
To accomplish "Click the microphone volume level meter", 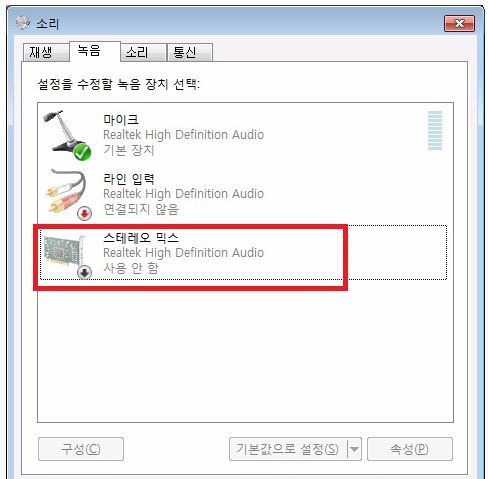I will tap(435, 131).
